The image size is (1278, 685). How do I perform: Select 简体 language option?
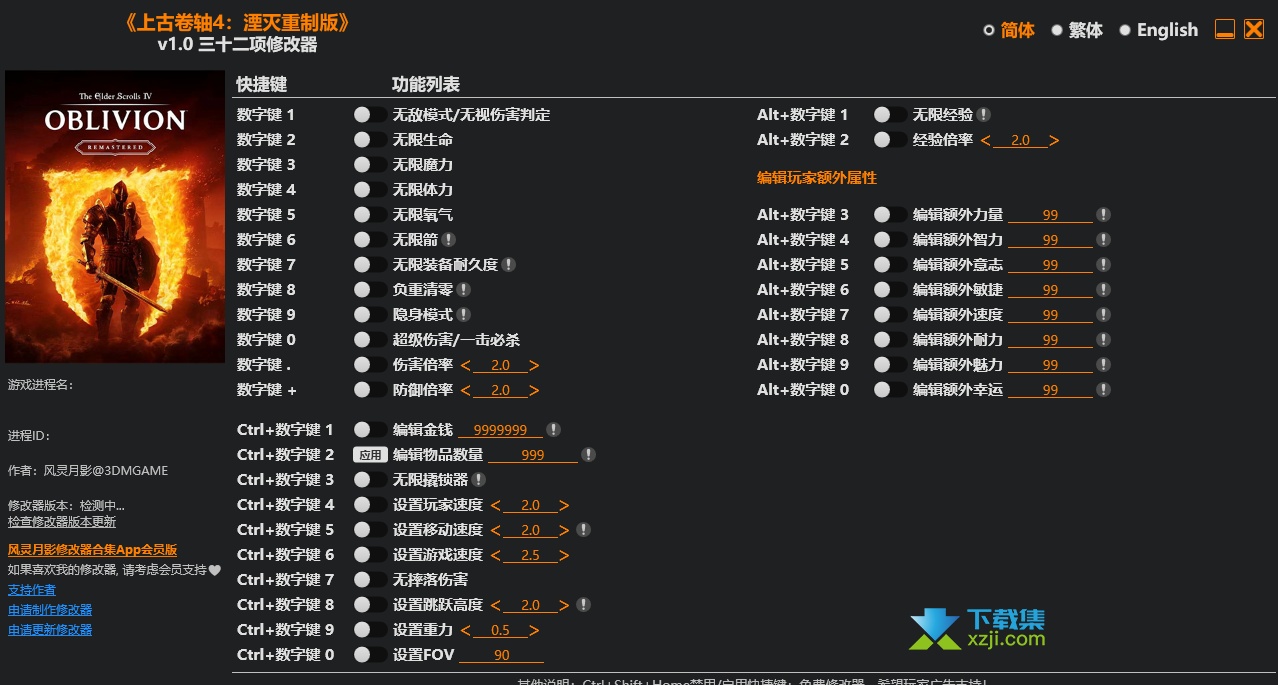click(x=1009, y=30)
